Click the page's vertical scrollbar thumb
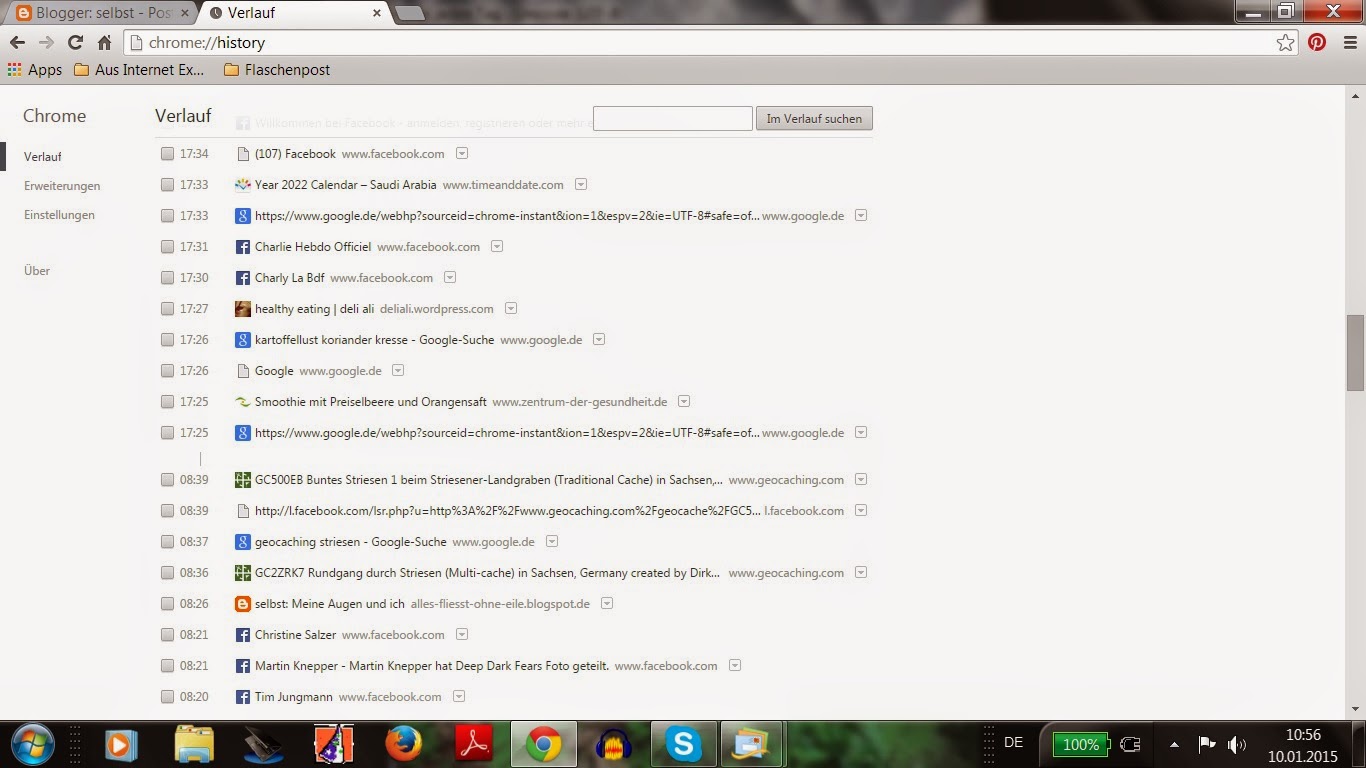The height and width of the screenshot is (768, 1366). (1355, 353)
